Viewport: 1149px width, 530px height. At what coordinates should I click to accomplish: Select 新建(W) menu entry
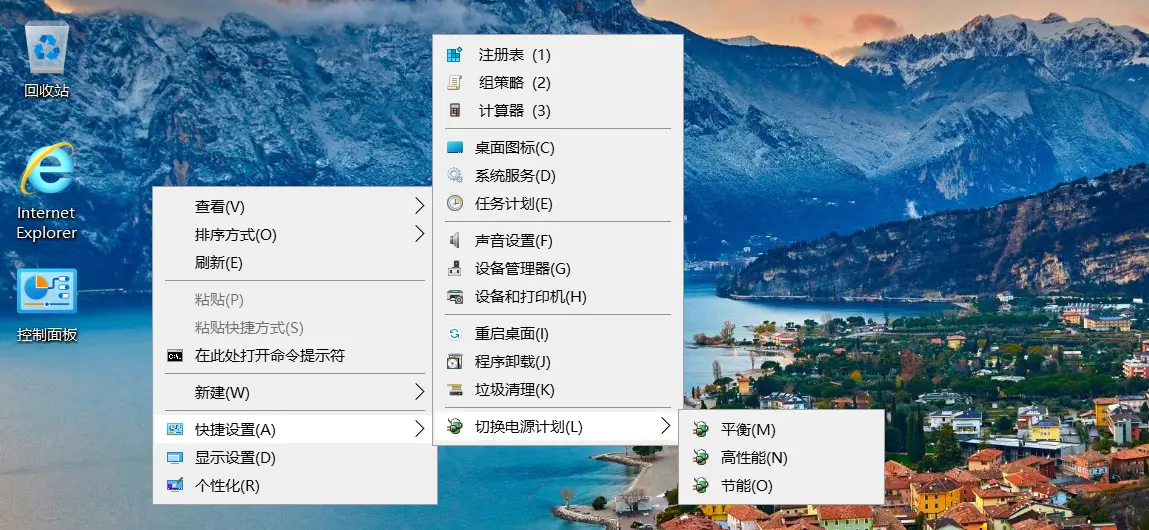coord(295,392)
